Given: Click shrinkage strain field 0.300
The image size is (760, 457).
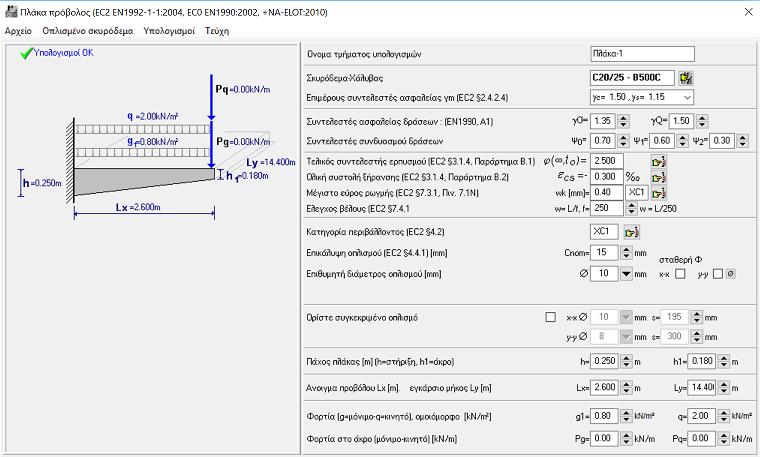Looking at the screenshot, I should pyautogui.click(x=606, y=177).
